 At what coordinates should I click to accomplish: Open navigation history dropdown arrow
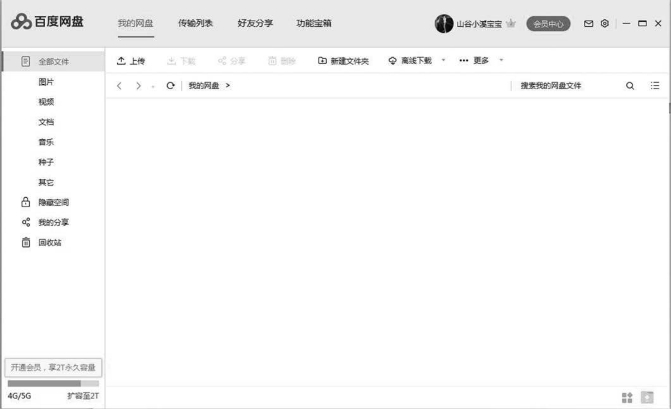pyautogui.click(x=153, y=87)
